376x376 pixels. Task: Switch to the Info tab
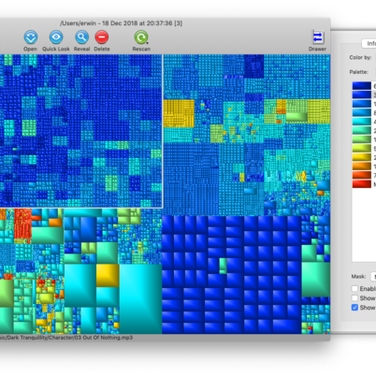tap(369, 43)
